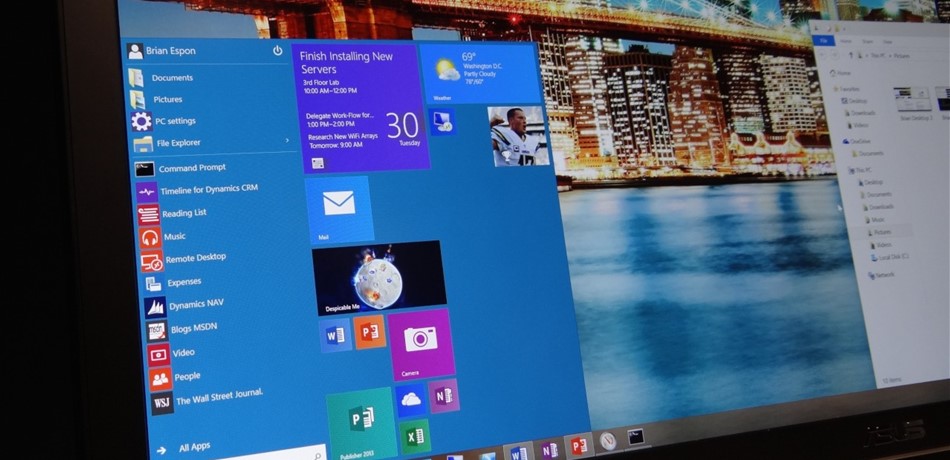Open the People app
Image resolution: width=950 pixels, height=460 pixels.
[174, 378]
